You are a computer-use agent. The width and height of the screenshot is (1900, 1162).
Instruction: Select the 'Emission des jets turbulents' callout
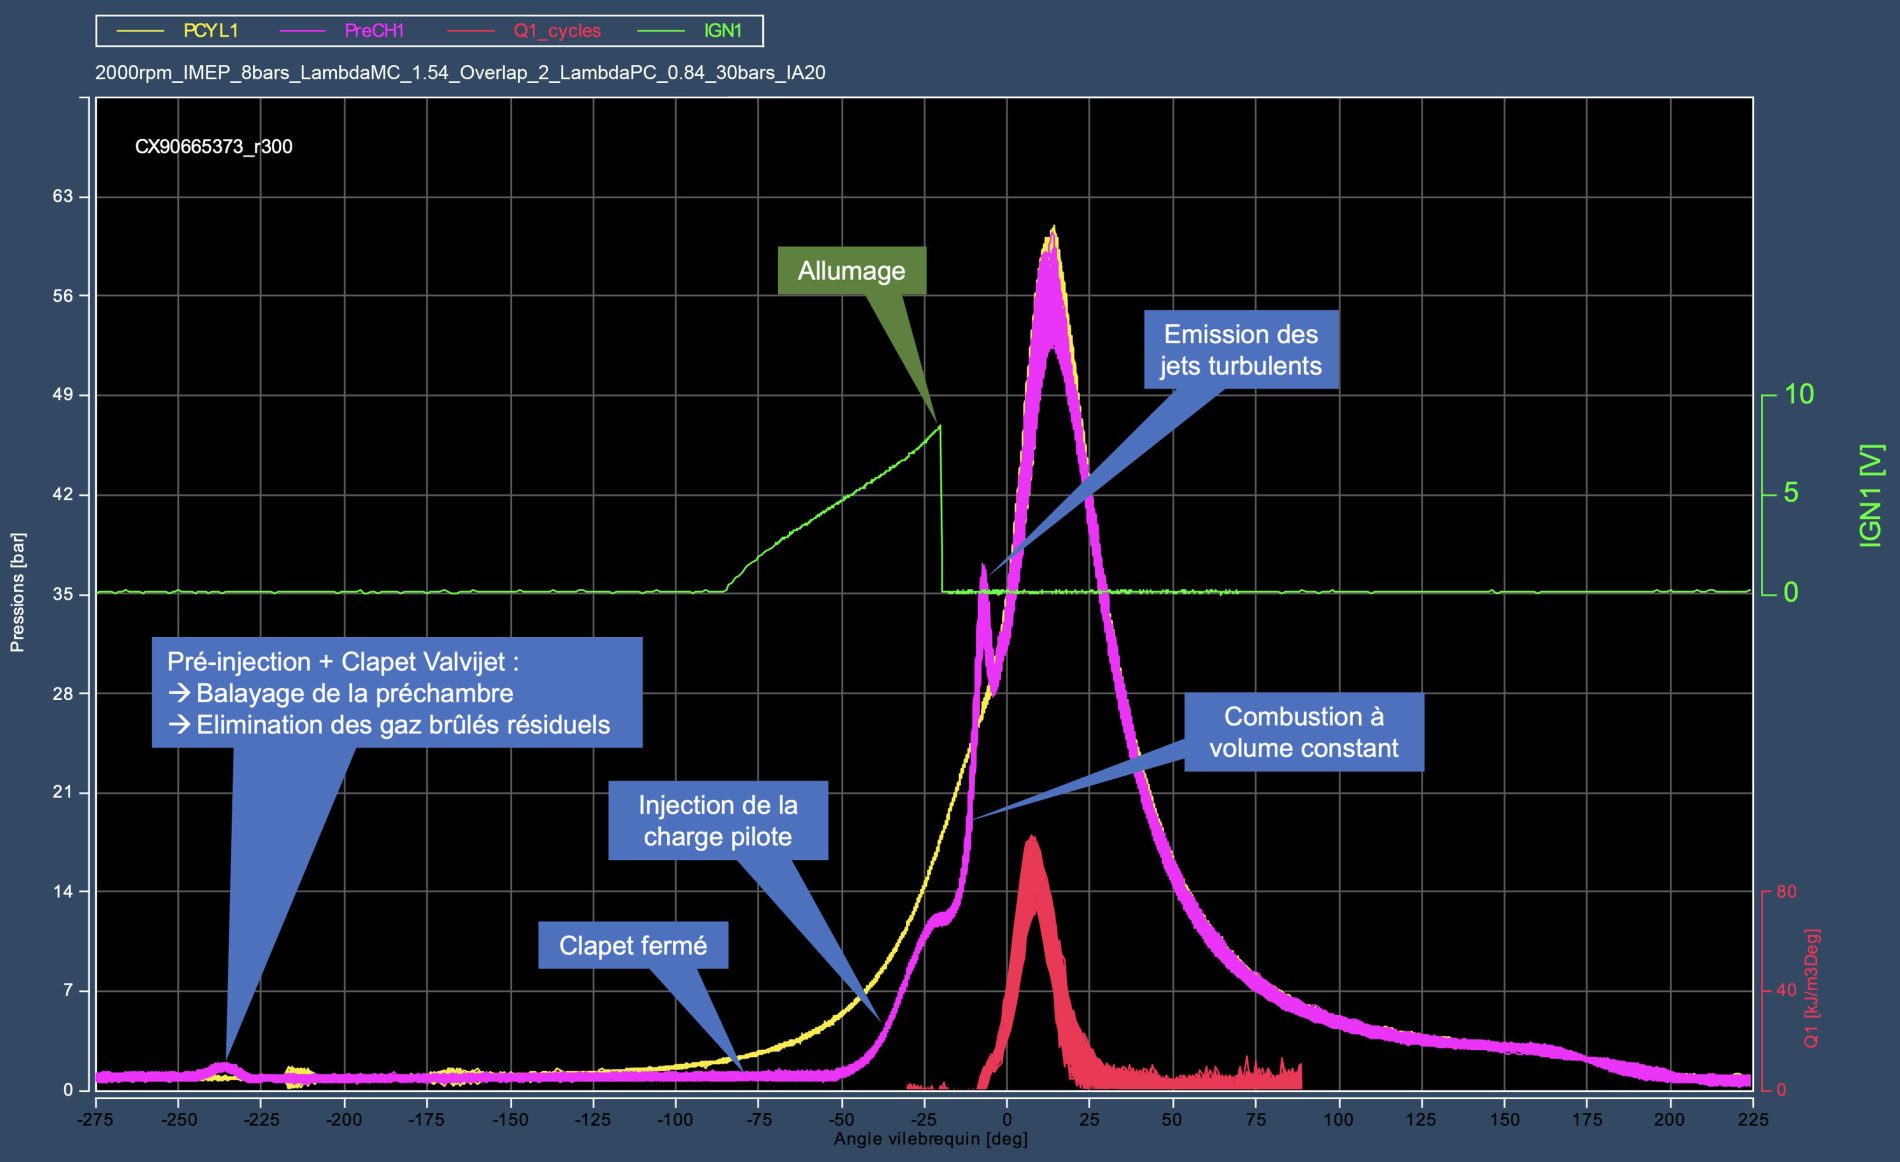coord(1240,350)
